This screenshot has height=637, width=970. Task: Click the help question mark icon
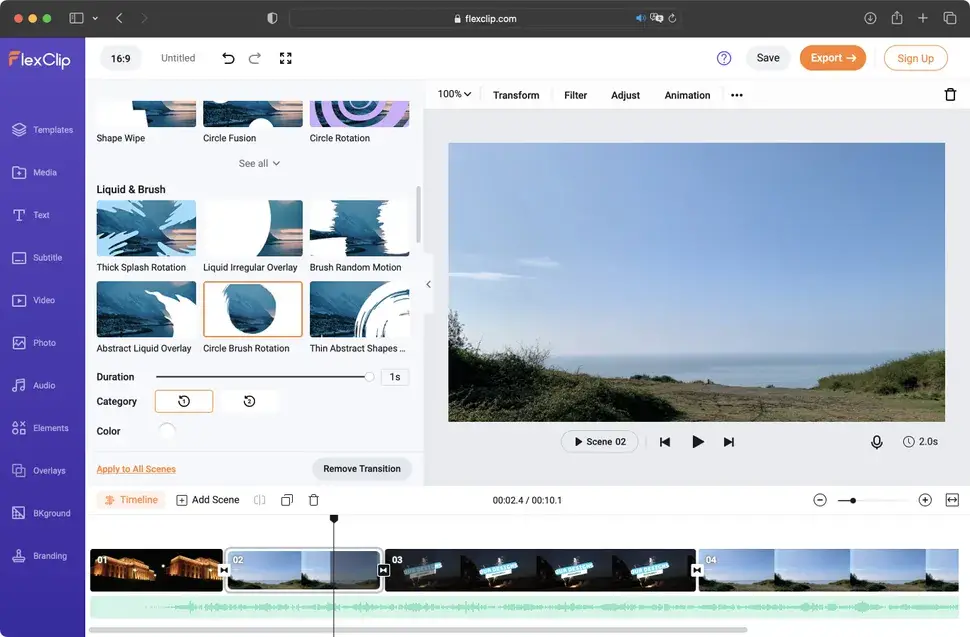pos(724,58)
